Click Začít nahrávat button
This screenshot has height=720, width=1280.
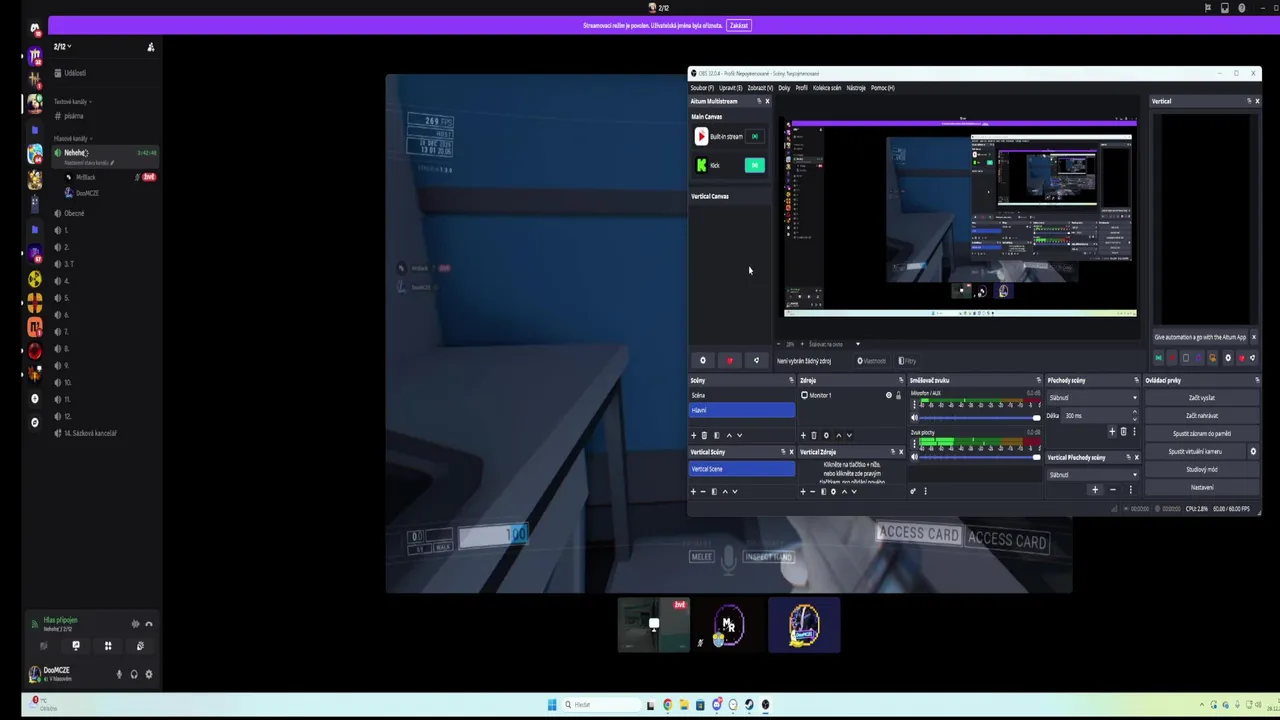click(x=1202, y=416)
